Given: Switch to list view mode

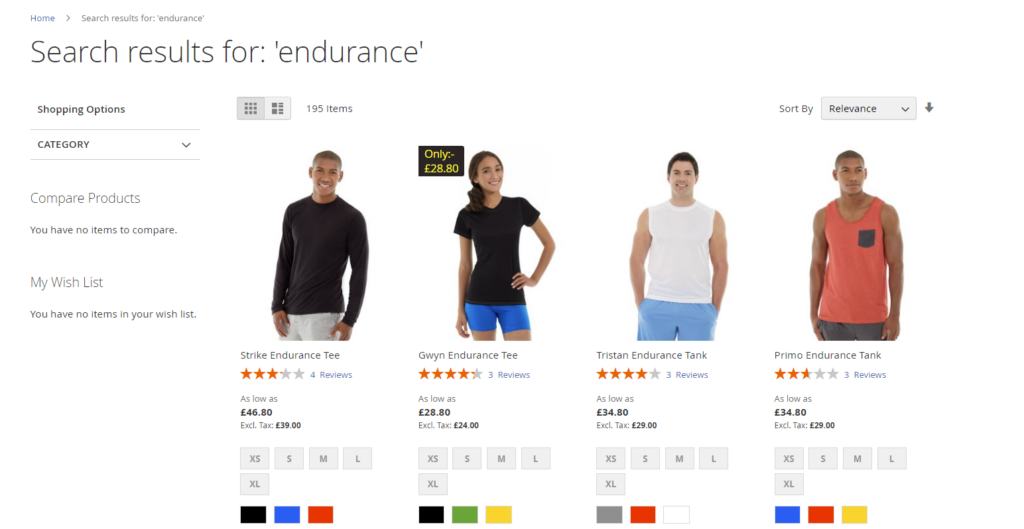Looking at the screenshot, I should pyautogui.click(x=278, y=108).
